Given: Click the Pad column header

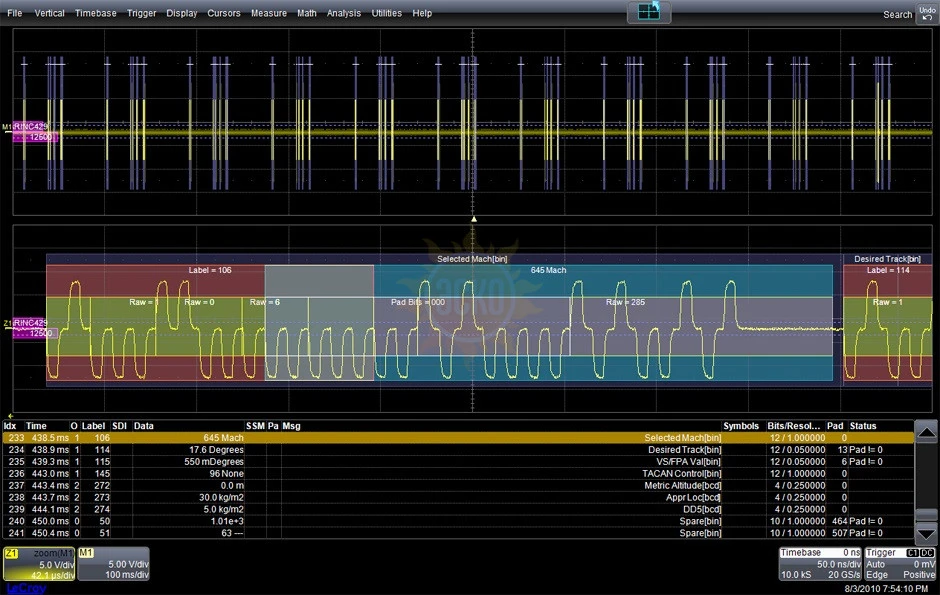Looking at the screenshot, I should point(834,426).
